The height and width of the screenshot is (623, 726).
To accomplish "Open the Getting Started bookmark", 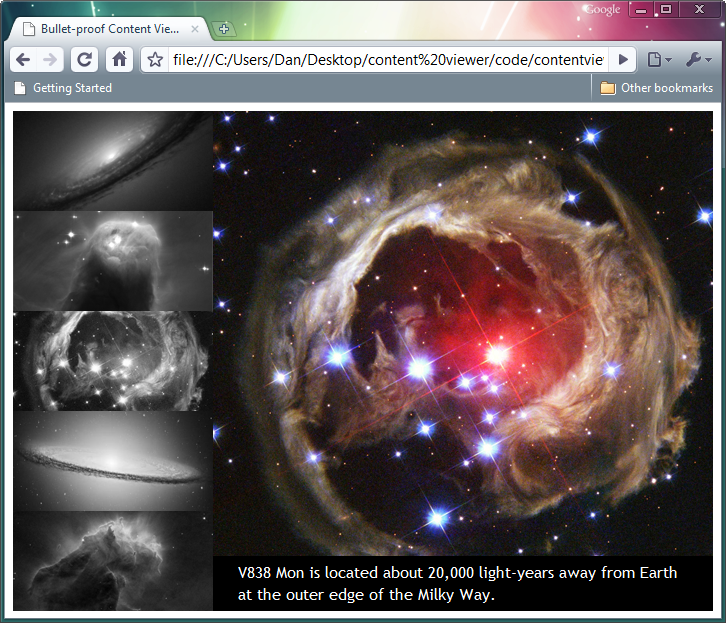I will (63, 88).
